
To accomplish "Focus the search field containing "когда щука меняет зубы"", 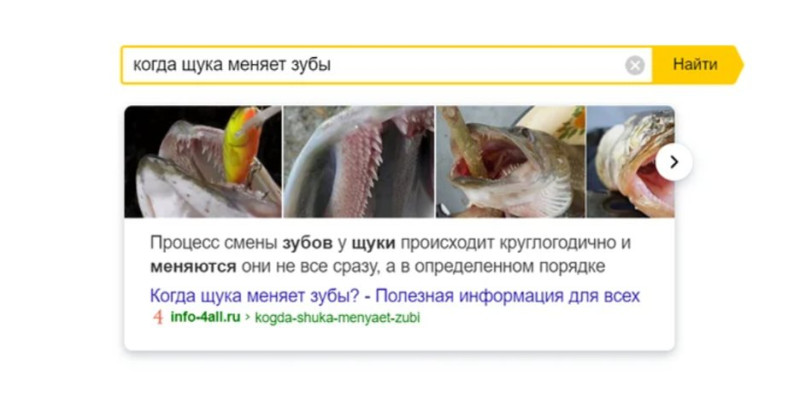I will [387, 65].
